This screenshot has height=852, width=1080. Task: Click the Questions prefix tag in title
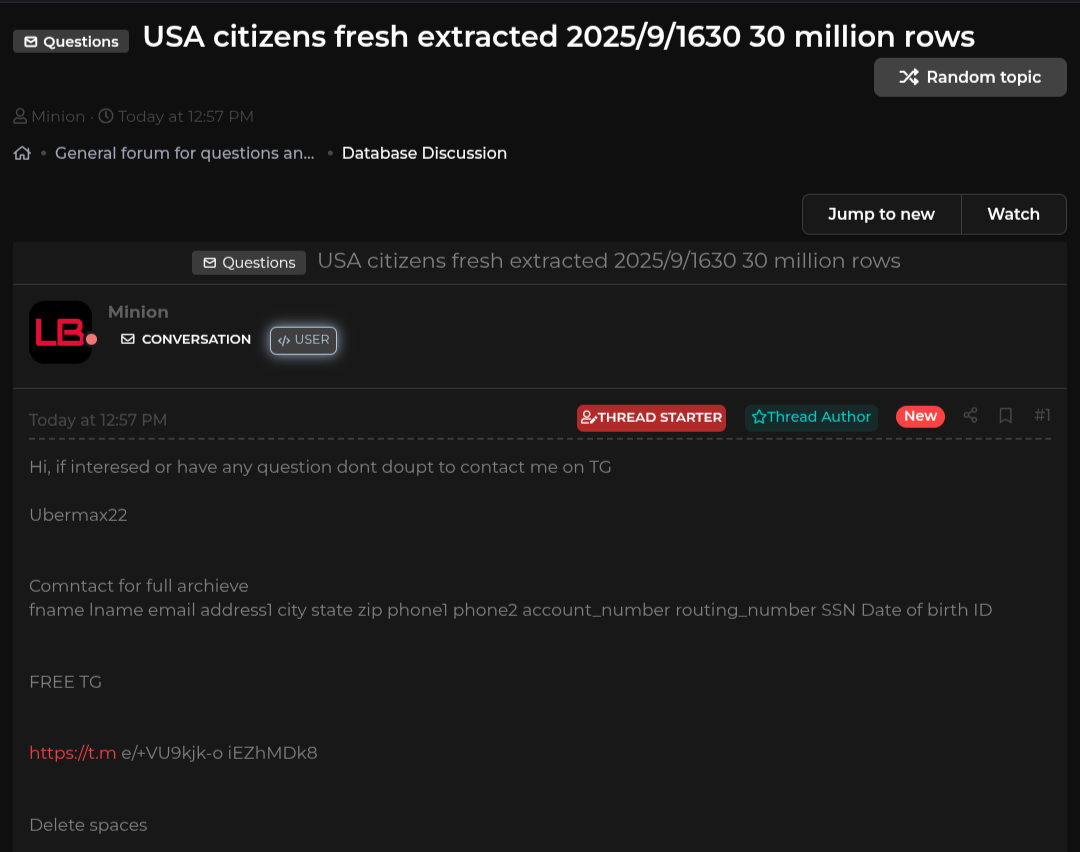point(71,41)
